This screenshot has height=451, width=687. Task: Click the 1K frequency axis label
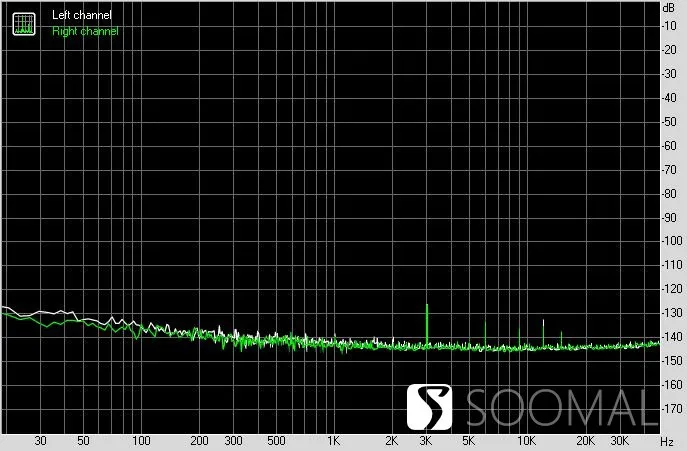pos(334,440)
